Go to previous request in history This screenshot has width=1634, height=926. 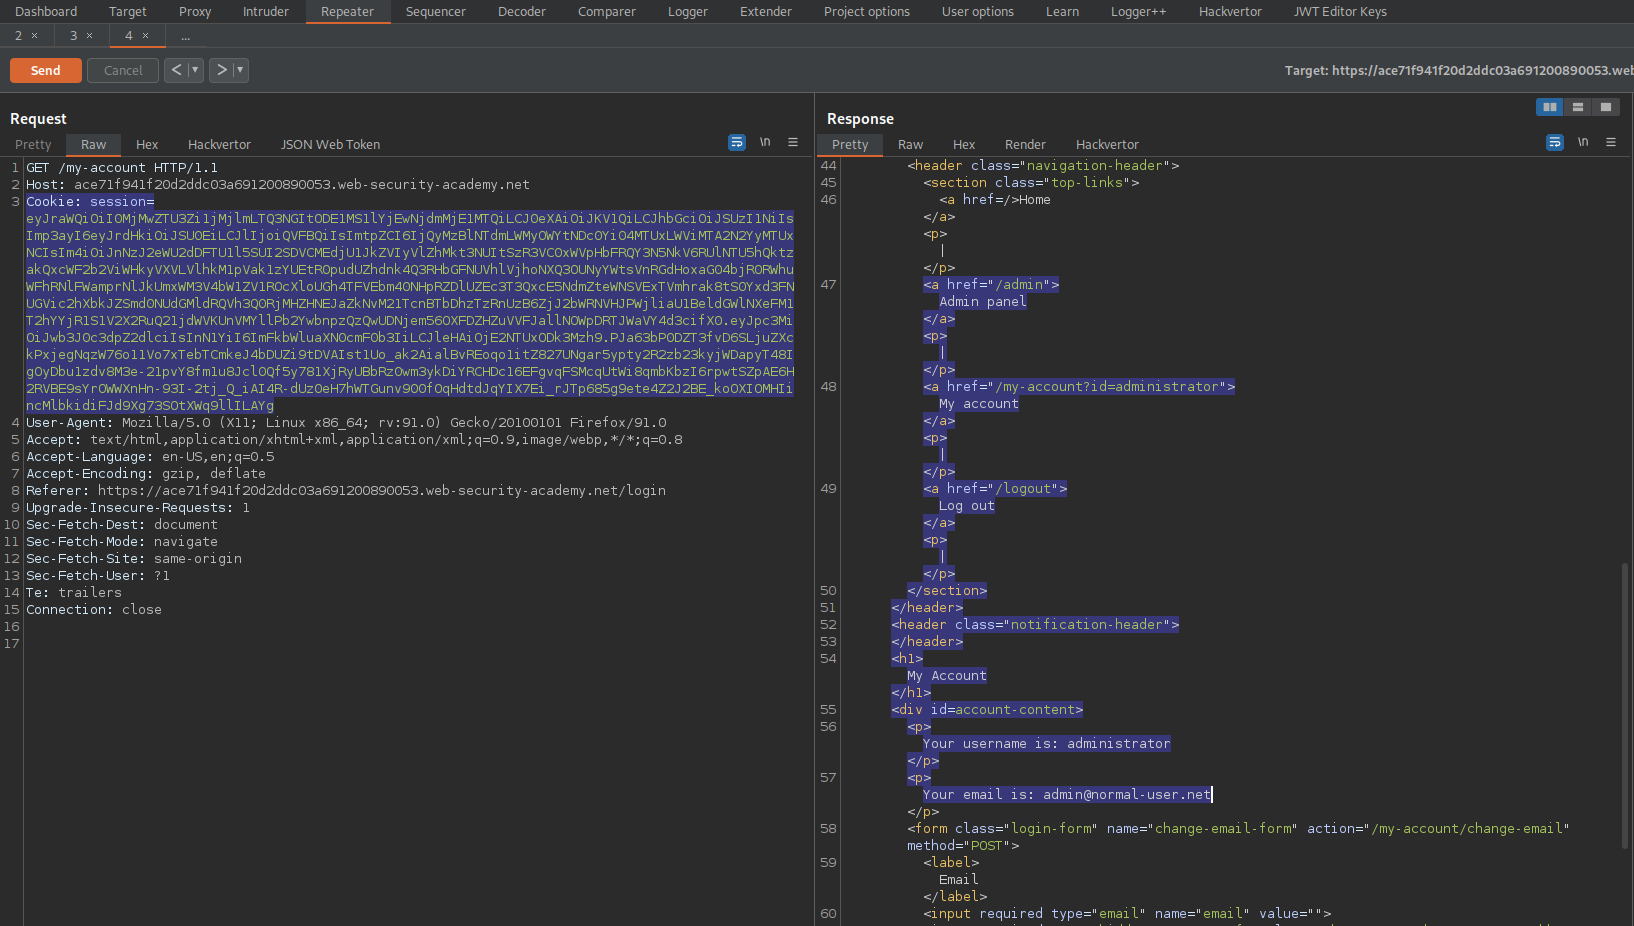(x=176, y=70)
